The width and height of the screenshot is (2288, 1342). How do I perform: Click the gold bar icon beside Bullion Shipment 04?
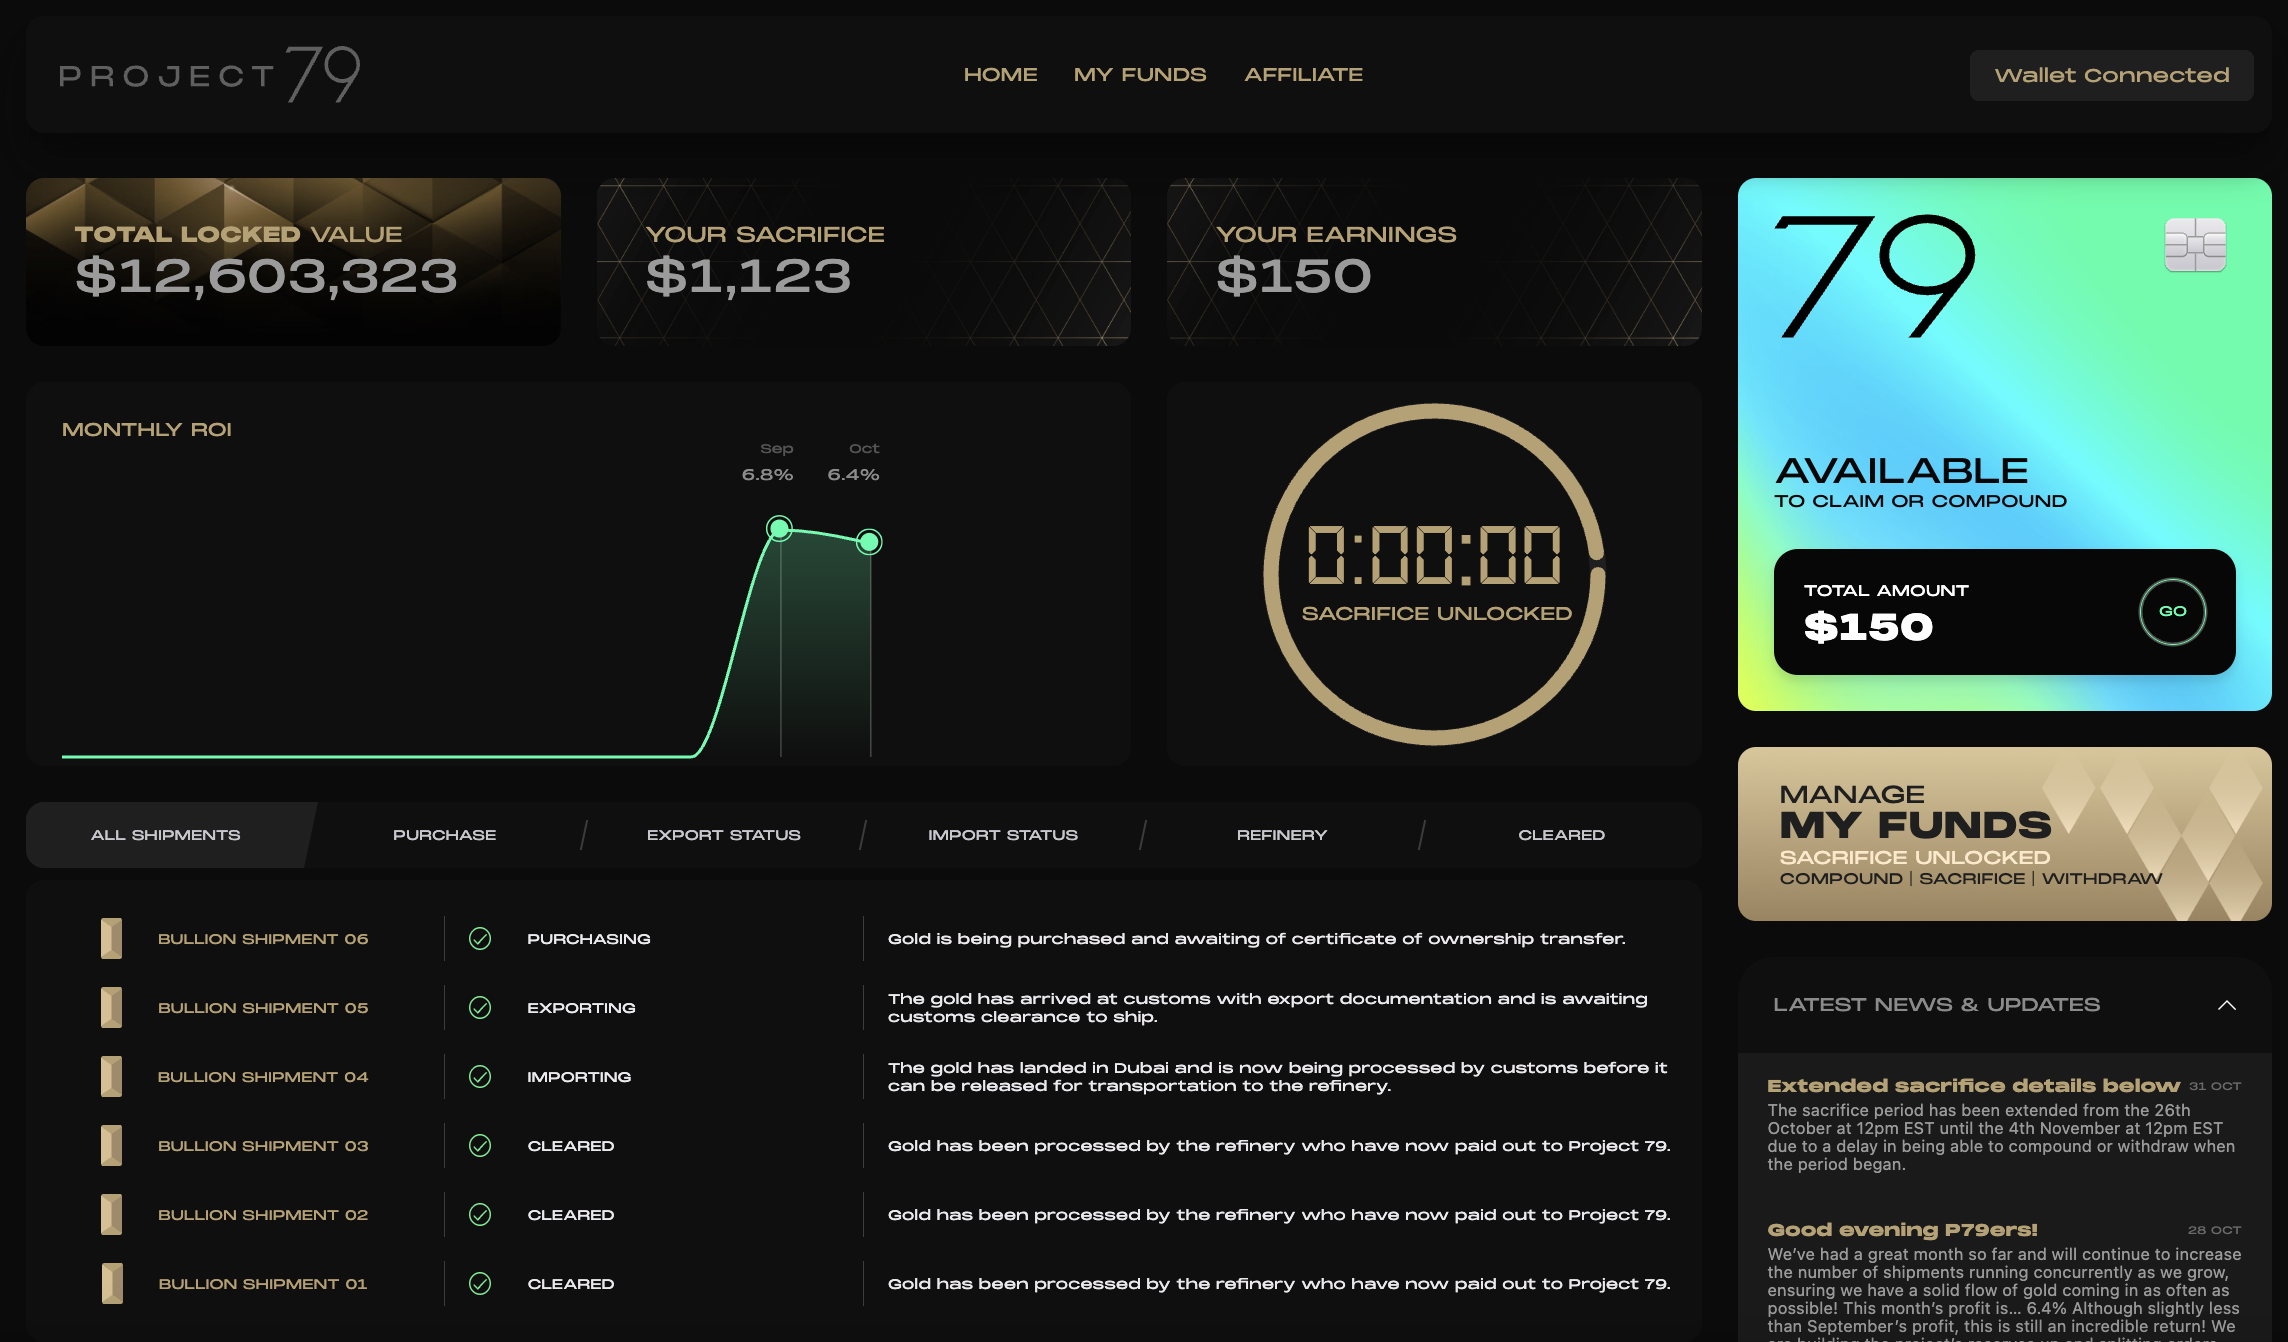pos(110,1076)
